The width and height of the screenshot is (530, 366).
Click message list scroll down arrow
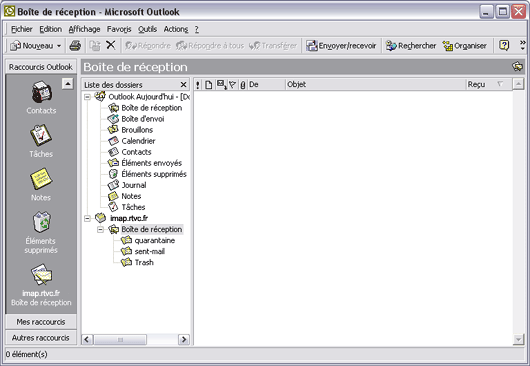coord(518,339)
